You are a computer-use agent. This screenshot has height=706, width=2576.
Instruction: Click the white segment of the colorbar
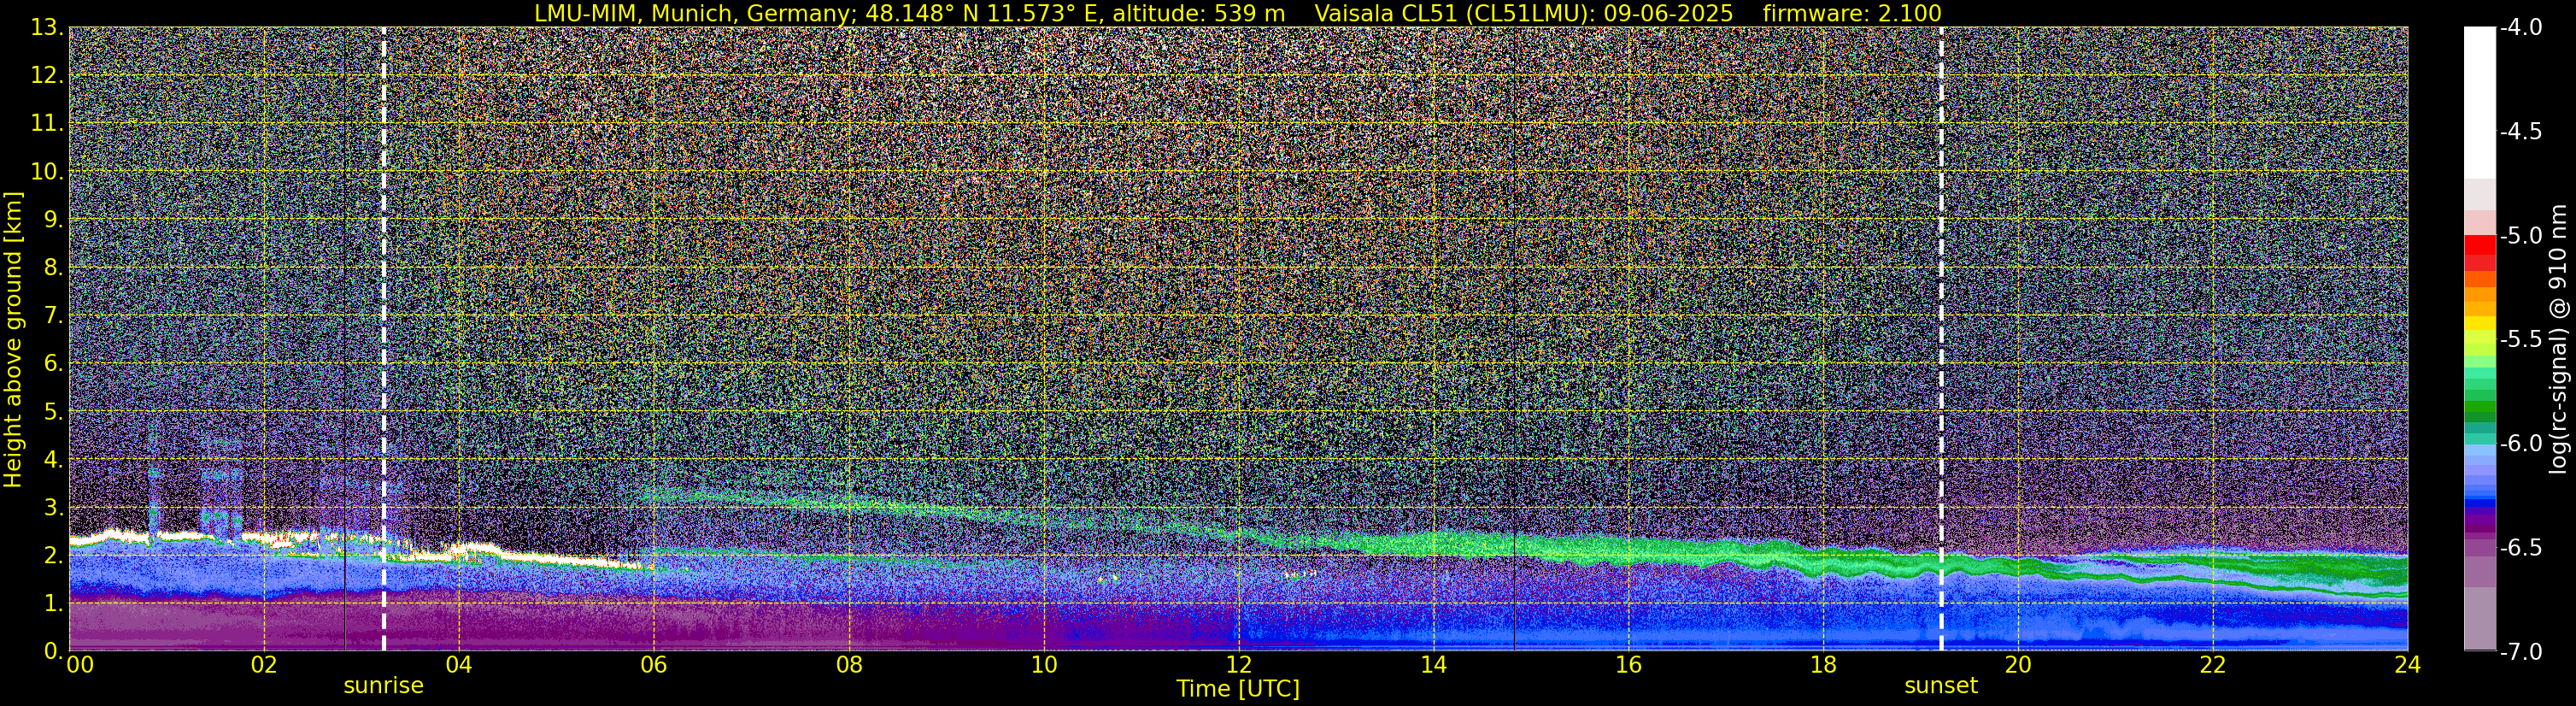[x=2480, y=103]
